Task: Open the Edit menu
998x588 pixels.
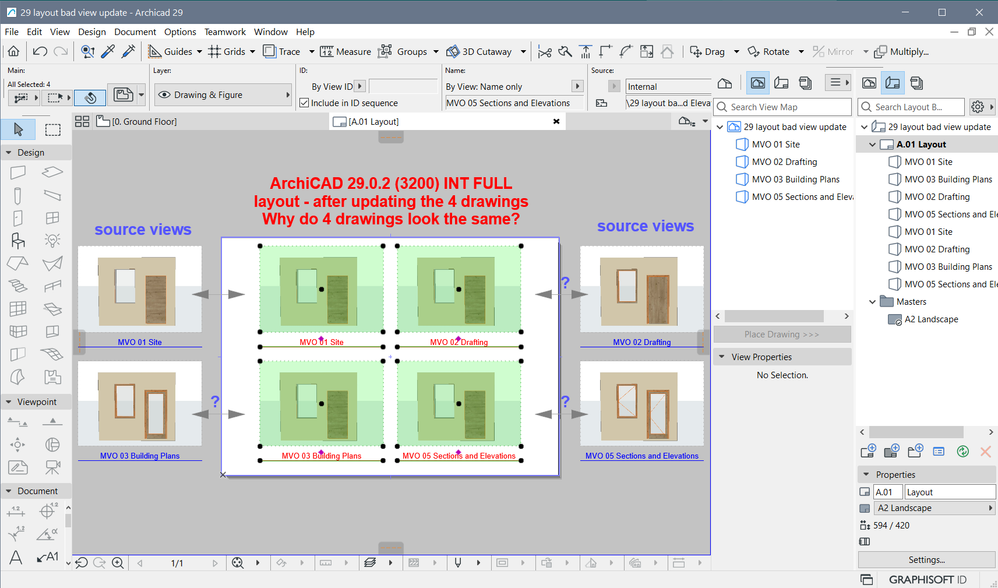Action: tap(34, 32)
